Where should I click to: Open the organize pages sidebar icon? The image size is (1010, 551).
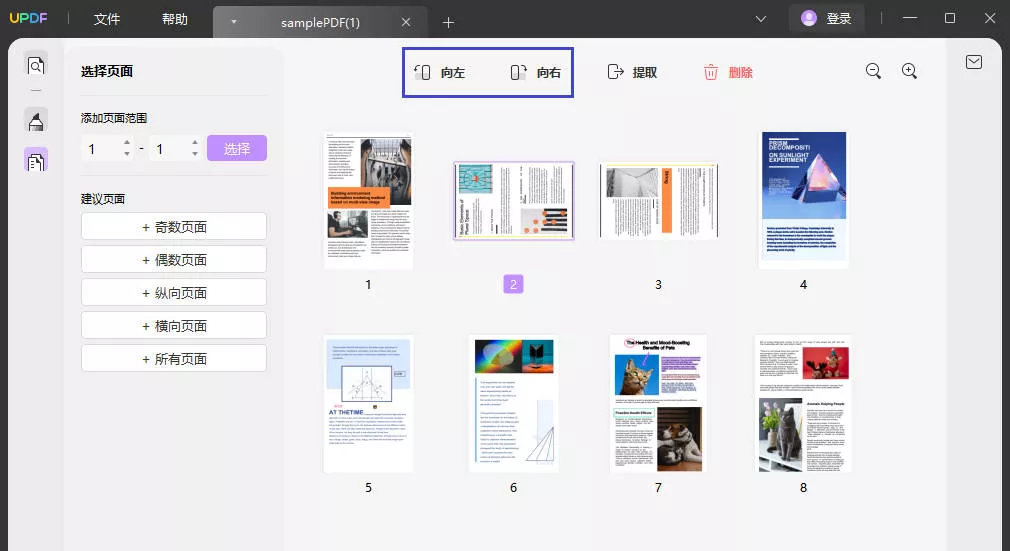[x=36, y=160]
